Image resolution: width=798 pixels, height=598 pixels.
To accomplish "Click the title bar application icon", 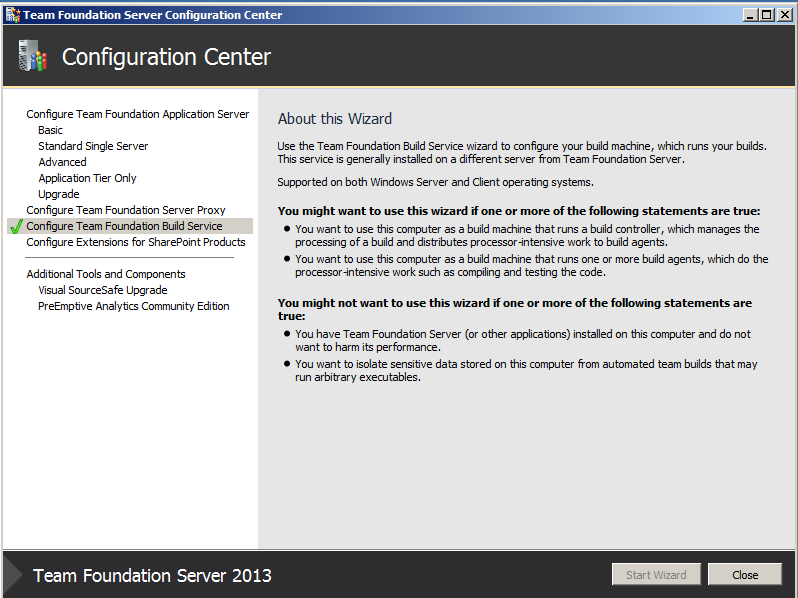I will pyautogui.click(x=13, y=15).
